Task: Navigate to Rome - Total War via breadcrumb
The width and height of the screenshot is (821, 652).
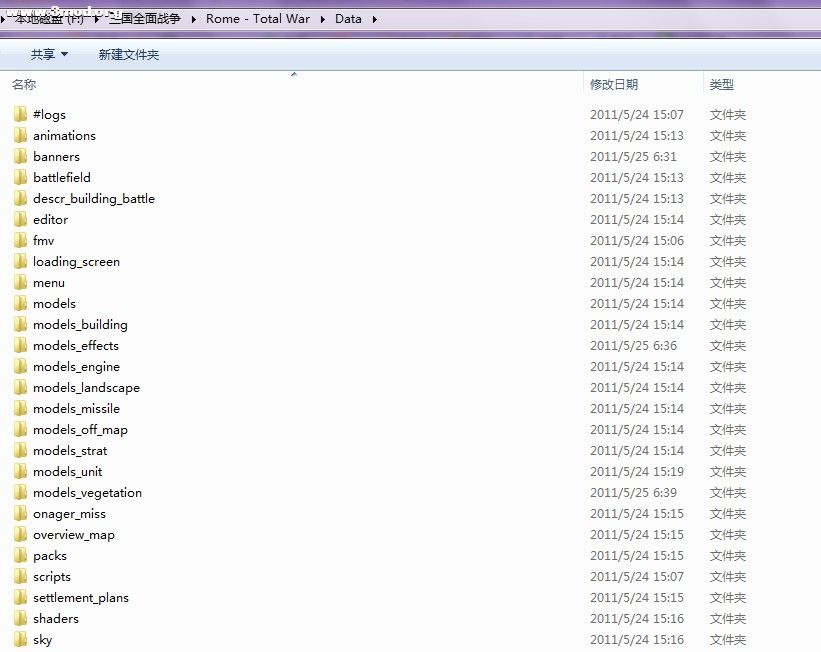Action: (258, 18)
